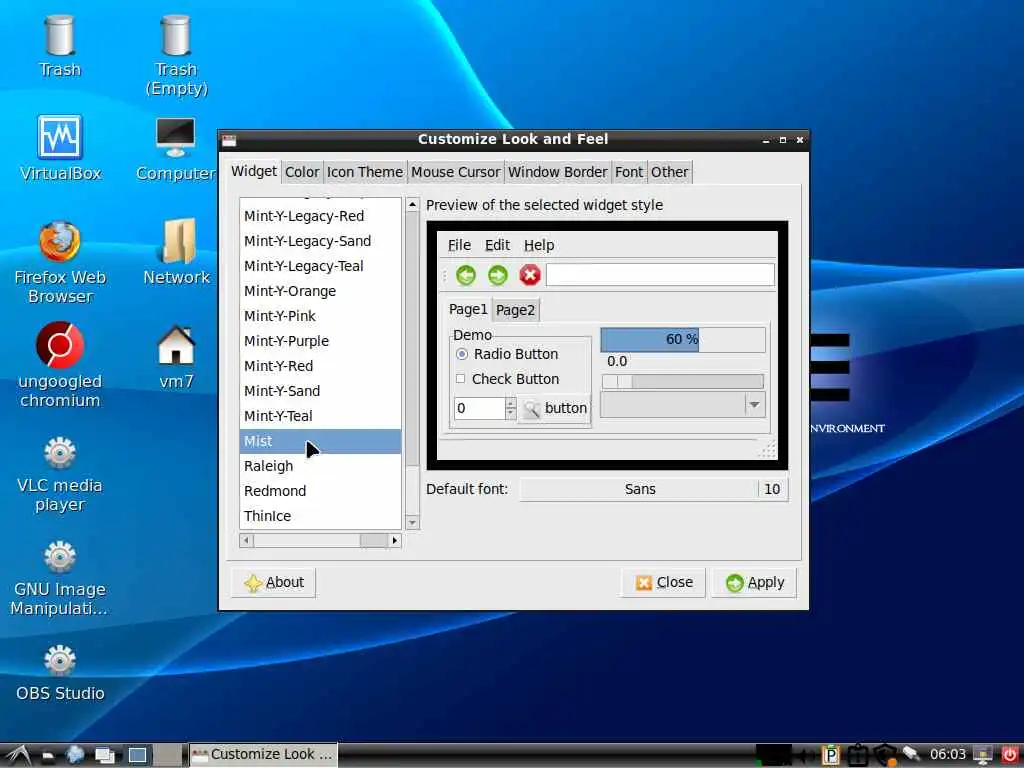
Task: Click the theme list vertical scrollbar down arrow
Action: pos(412,522)
